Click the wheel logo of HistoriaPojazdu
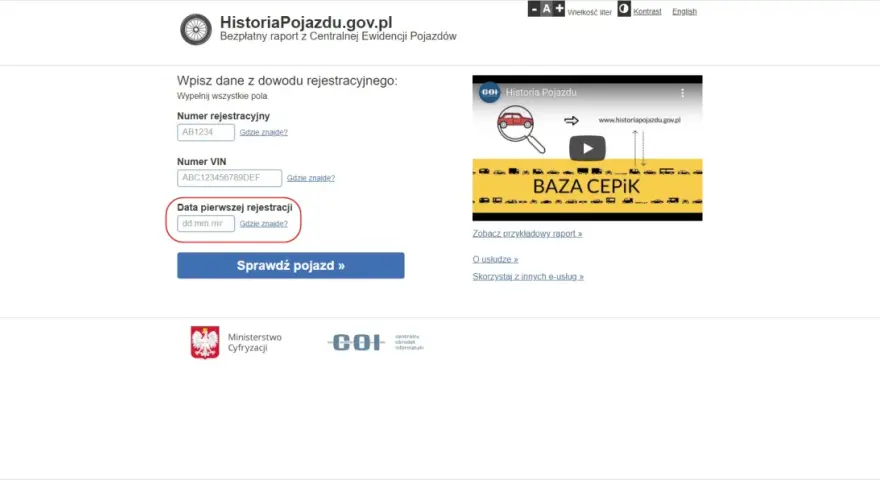Viewport: 880px width, 480px height. tap(196, 29)
